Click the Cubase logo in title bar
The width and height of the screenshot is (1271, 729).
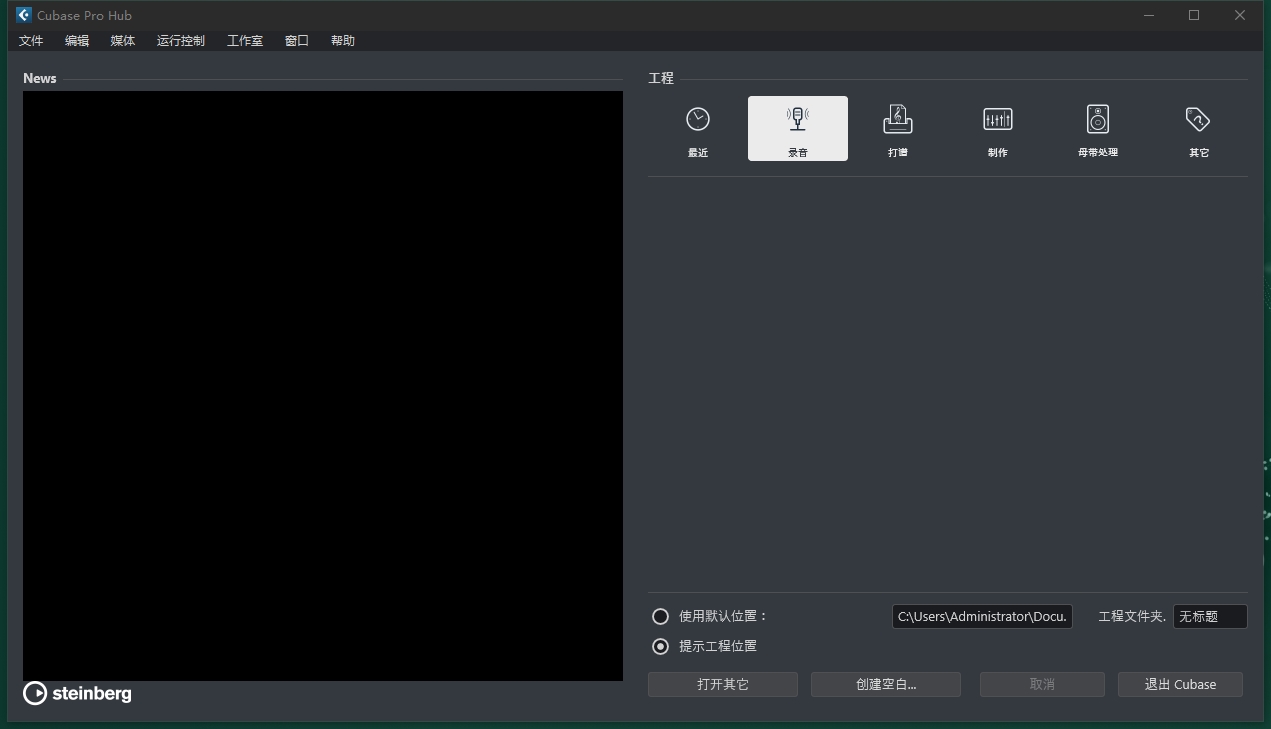point(24,15)
